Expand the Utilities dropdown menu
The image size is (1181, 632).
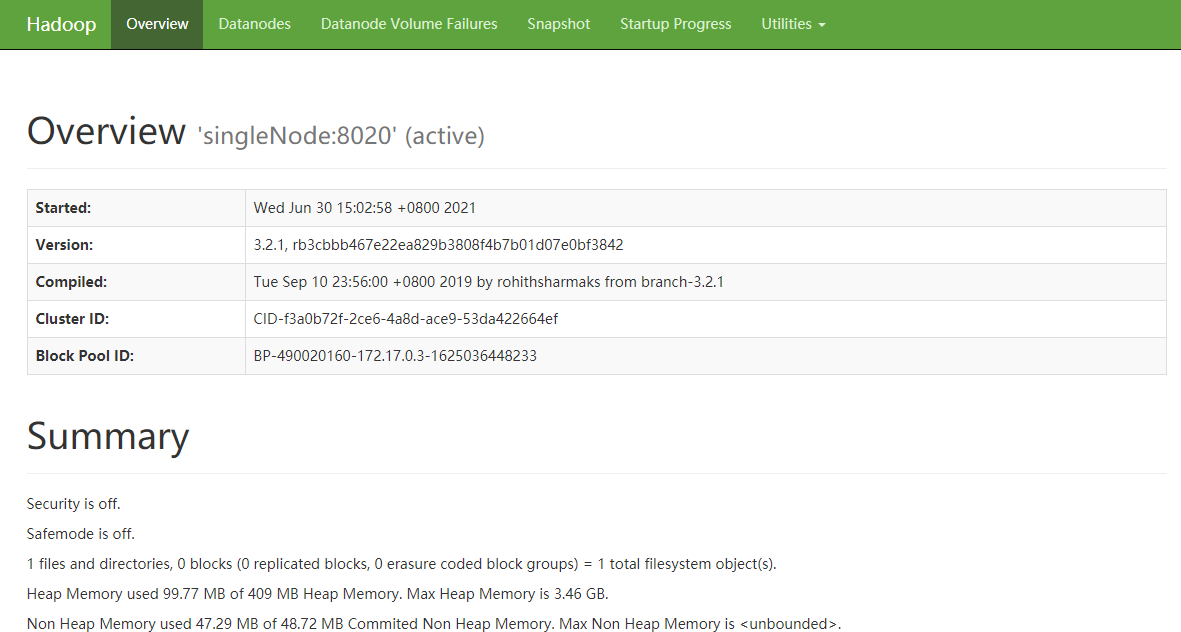click(x=793, y=24)
